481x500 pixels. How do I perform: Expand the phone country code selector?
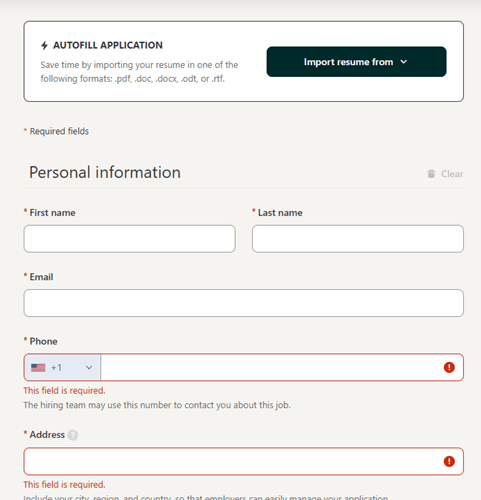(x=62, y=367)
